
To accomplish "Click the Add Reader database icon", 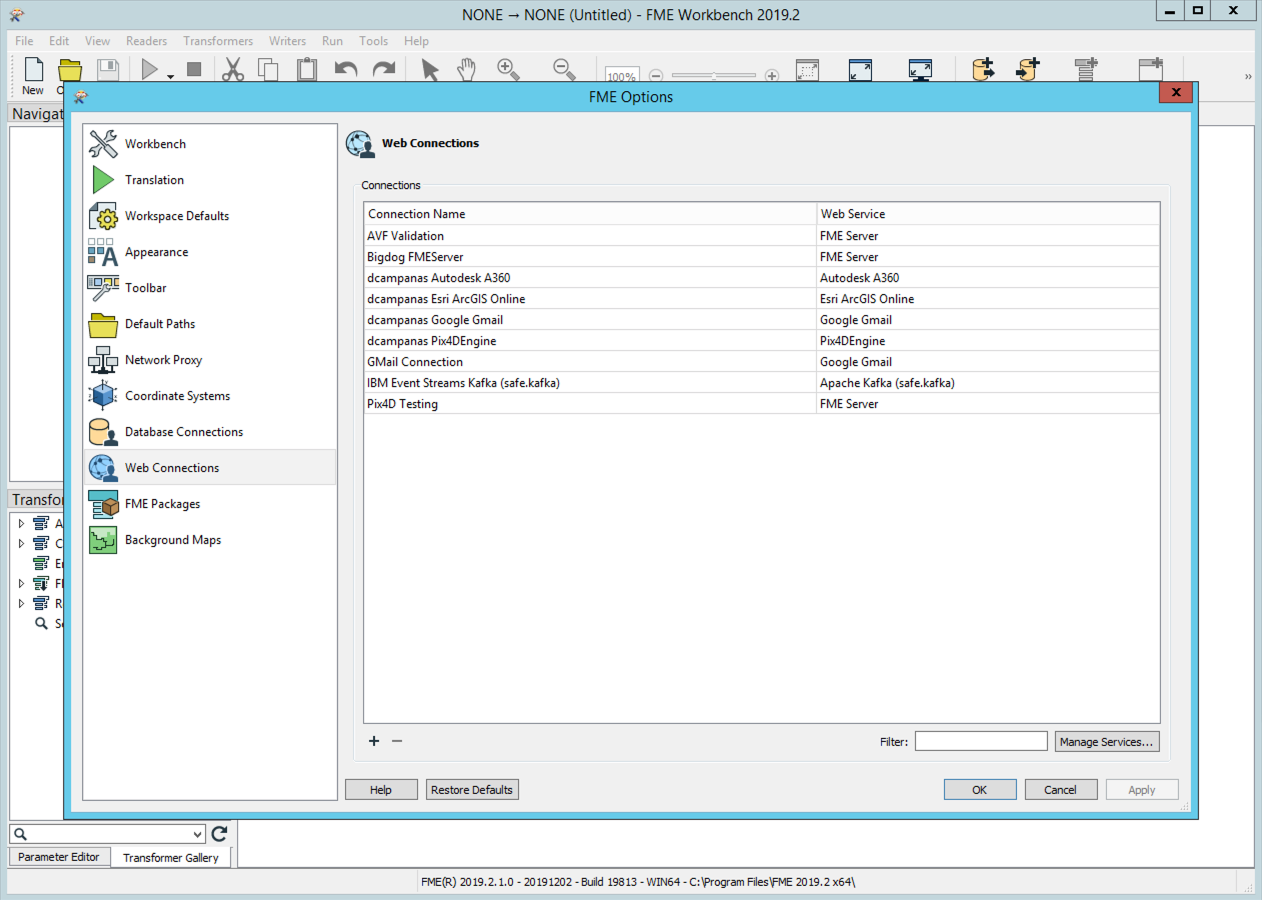I will [984, 70].
